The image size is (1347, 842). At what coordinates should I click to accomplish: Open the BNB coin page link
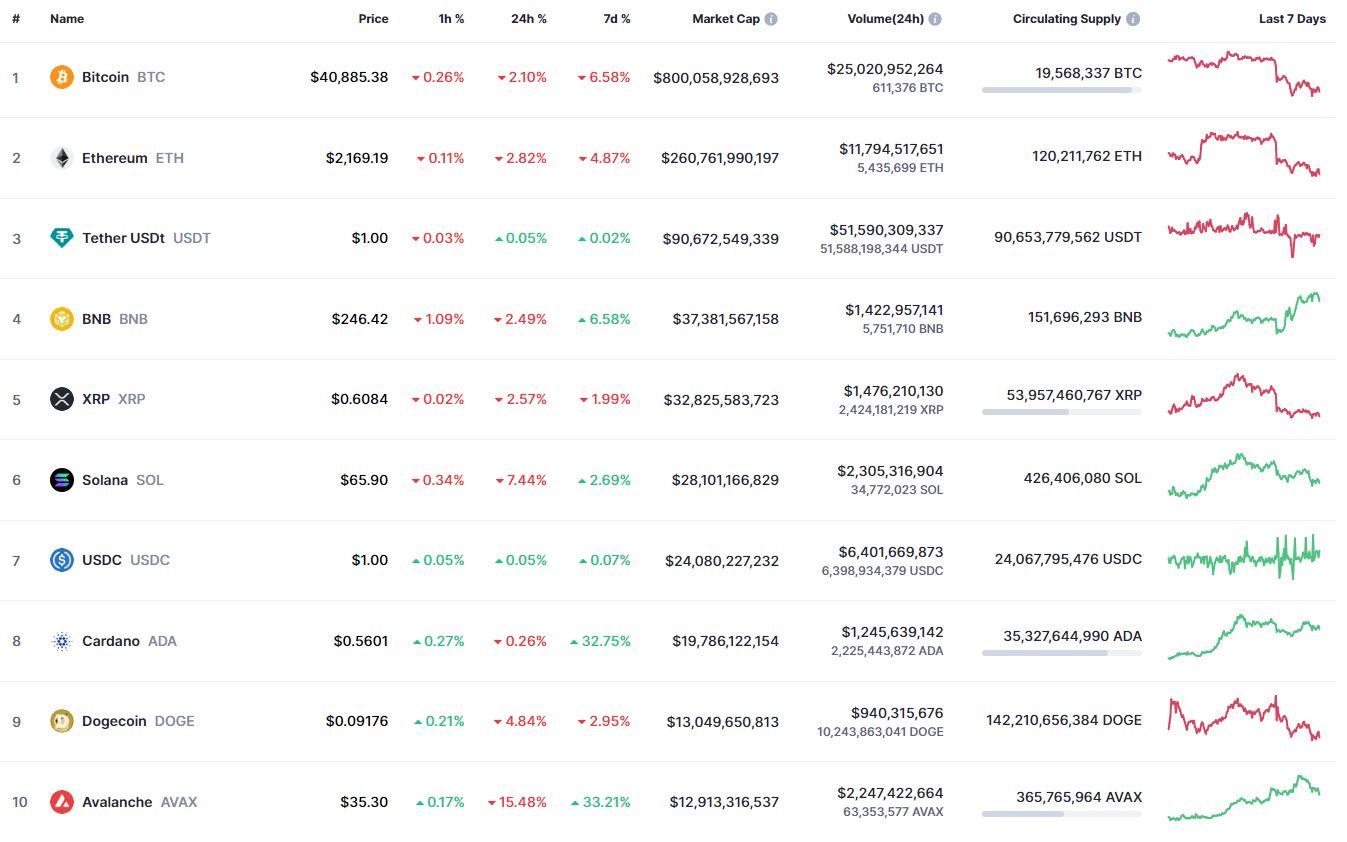click(x=115, y=319)
